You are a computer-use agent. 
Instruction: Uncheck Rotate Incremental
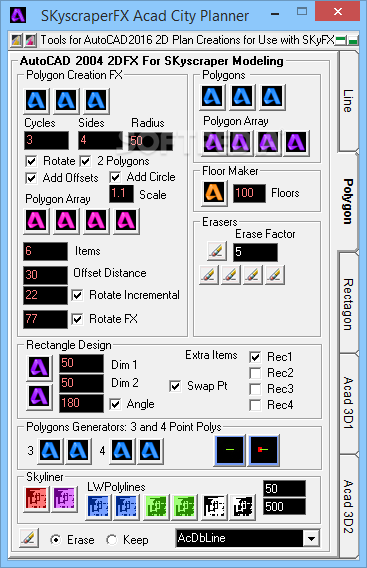pos(77,295)
